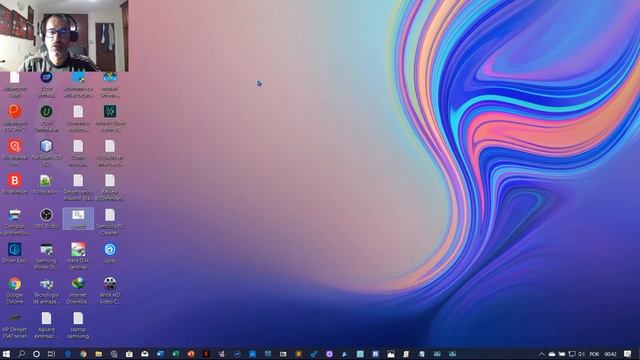This screenshot has width=640, height=360.
Task: Open the OBS Studio desktop shortcut
Action: (46, 218)
